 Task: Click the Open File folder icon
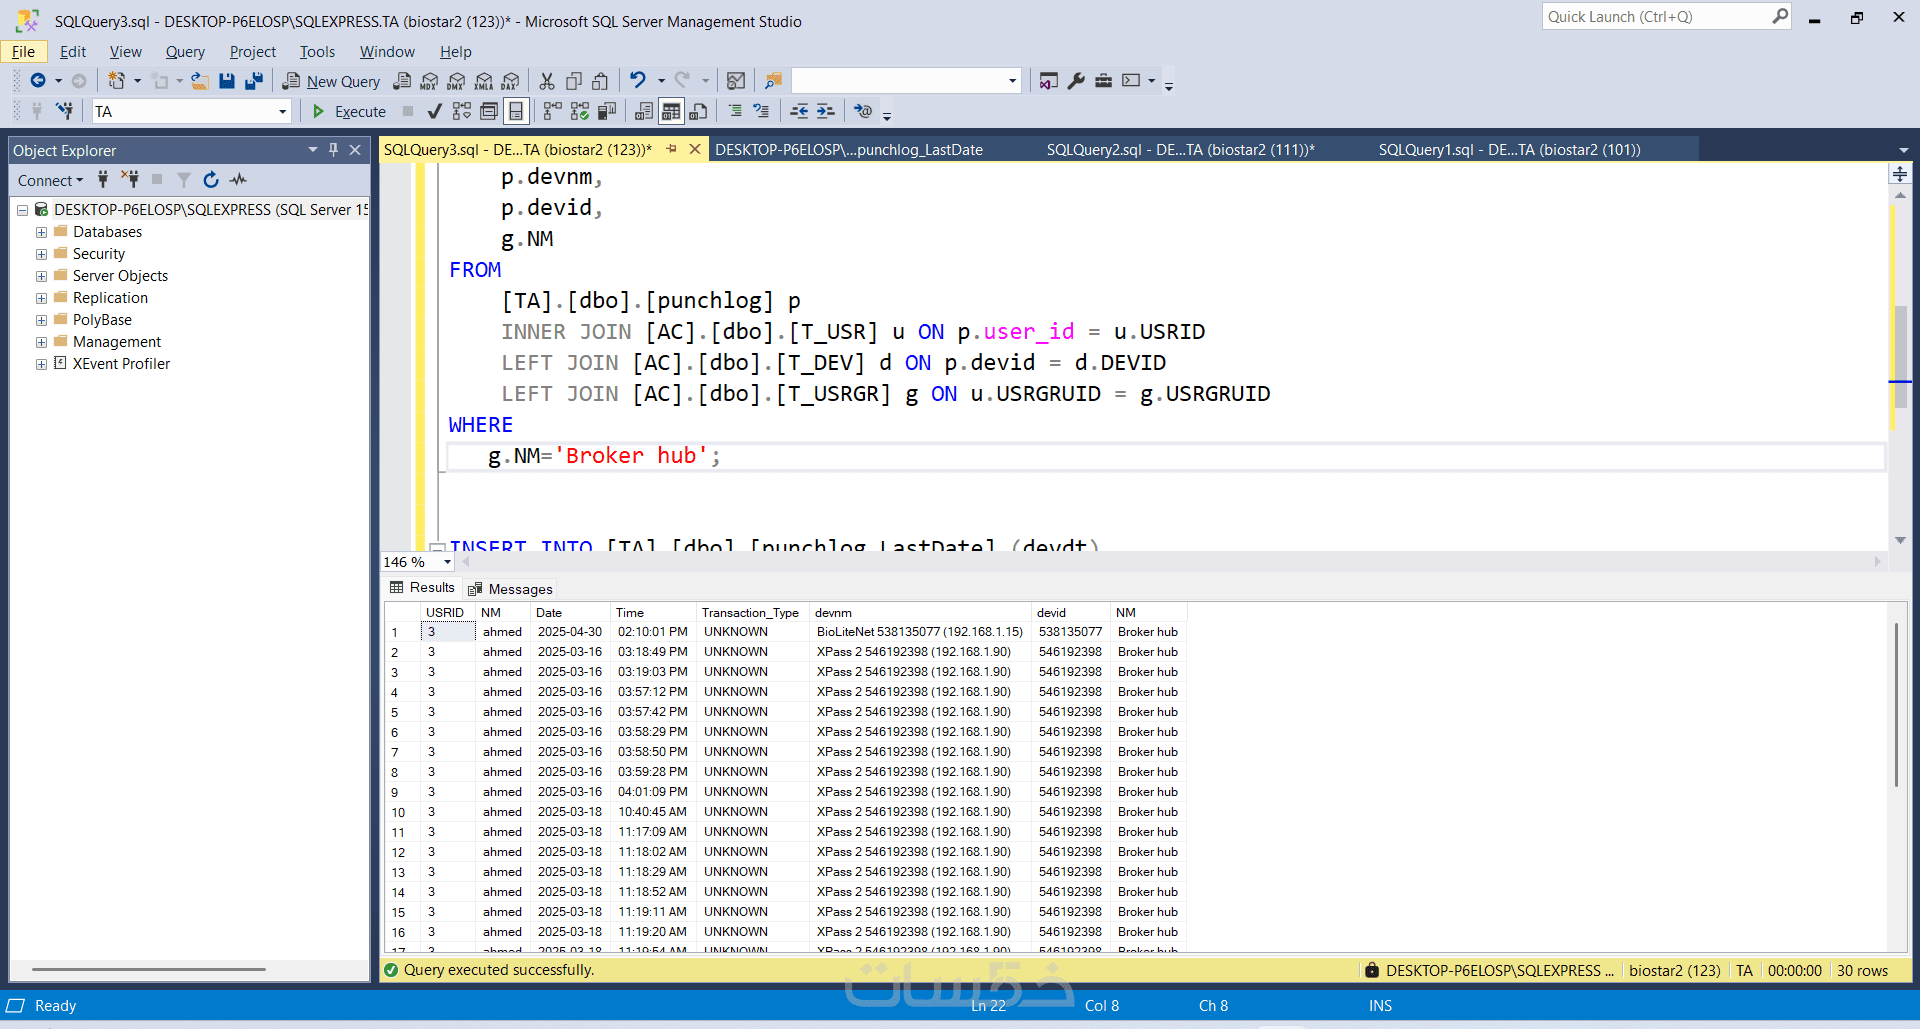tap(200, 81)
